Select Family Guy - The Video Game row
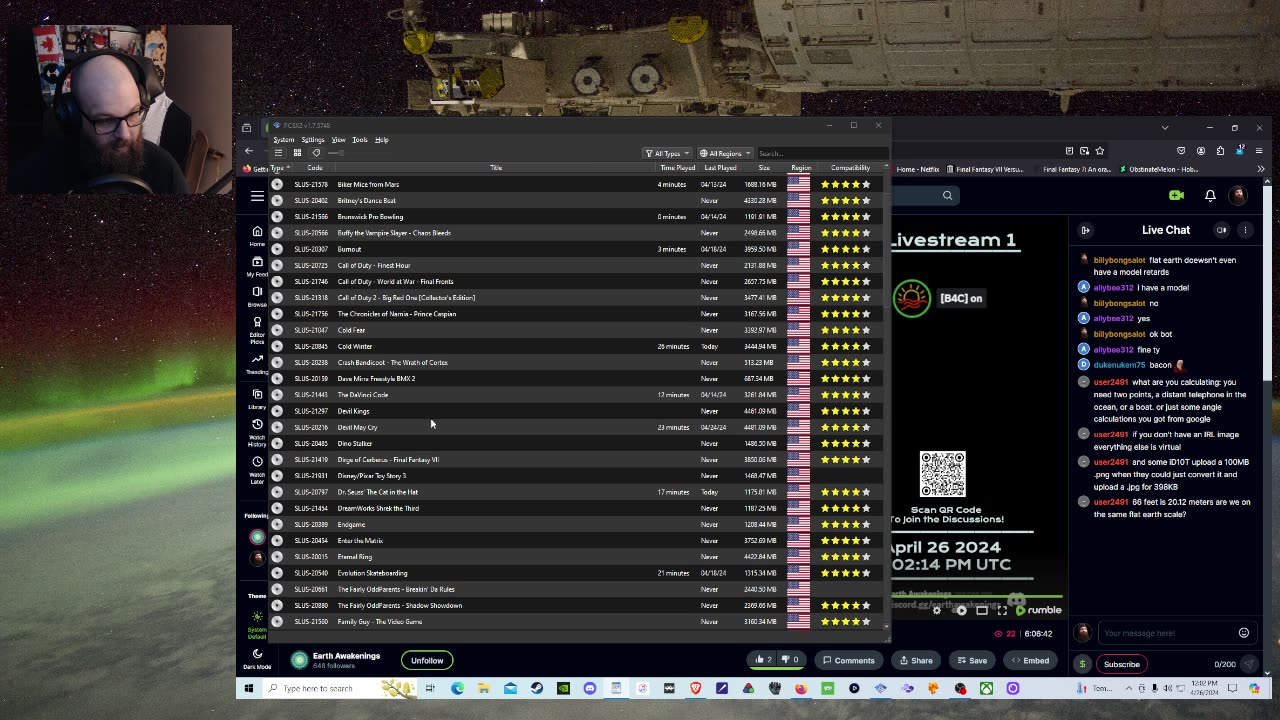This screenshot has width=1280, height=720. (578, 621)
